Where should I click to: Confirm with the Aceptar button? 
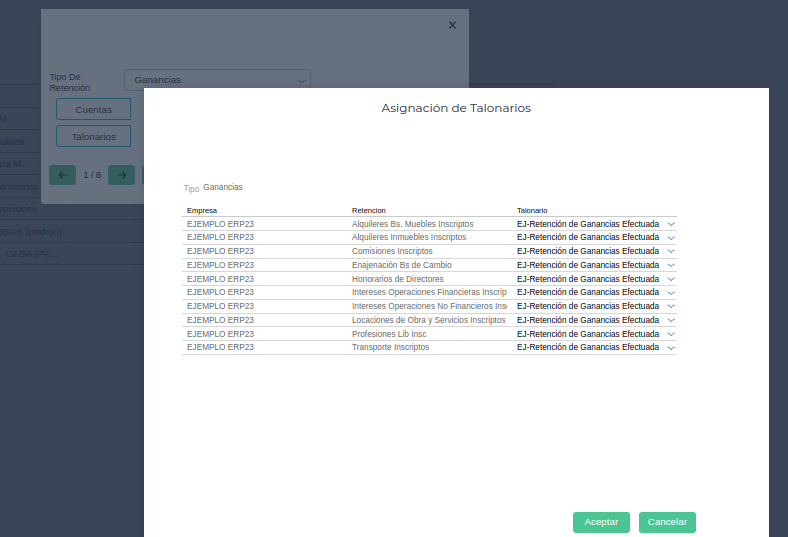601,522
